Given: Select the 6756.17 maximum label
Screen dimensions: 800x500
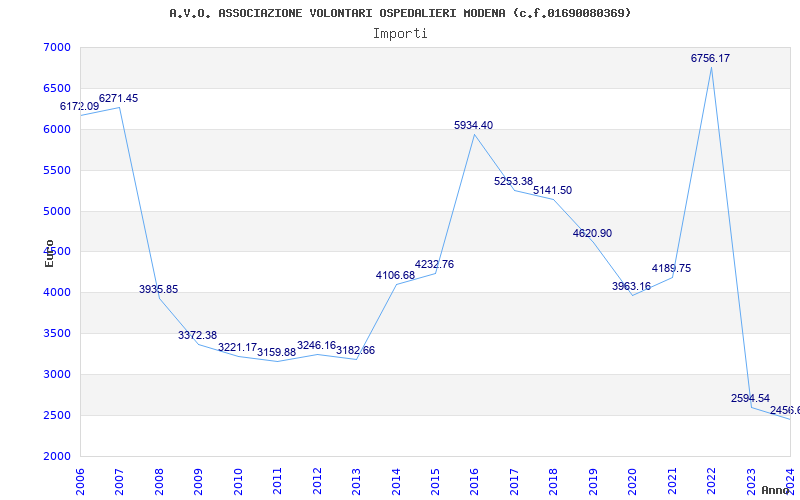Looking at the screenshot, I should 710,58.
